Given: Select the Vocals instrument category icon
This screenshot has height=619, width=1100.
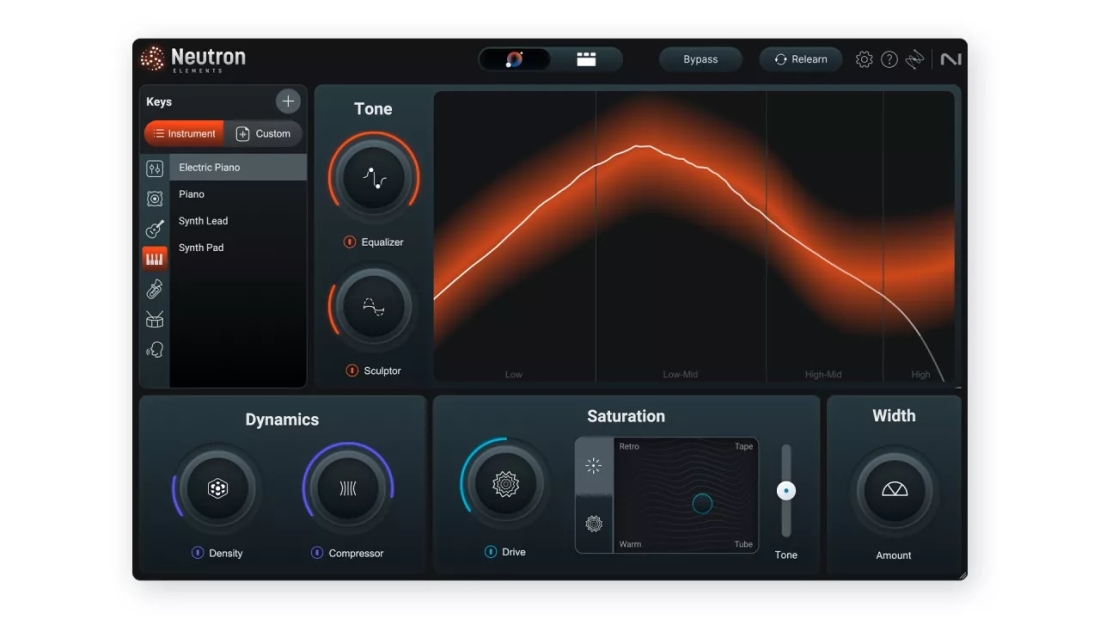Looking at the screenshot, I should coord(155,349).
